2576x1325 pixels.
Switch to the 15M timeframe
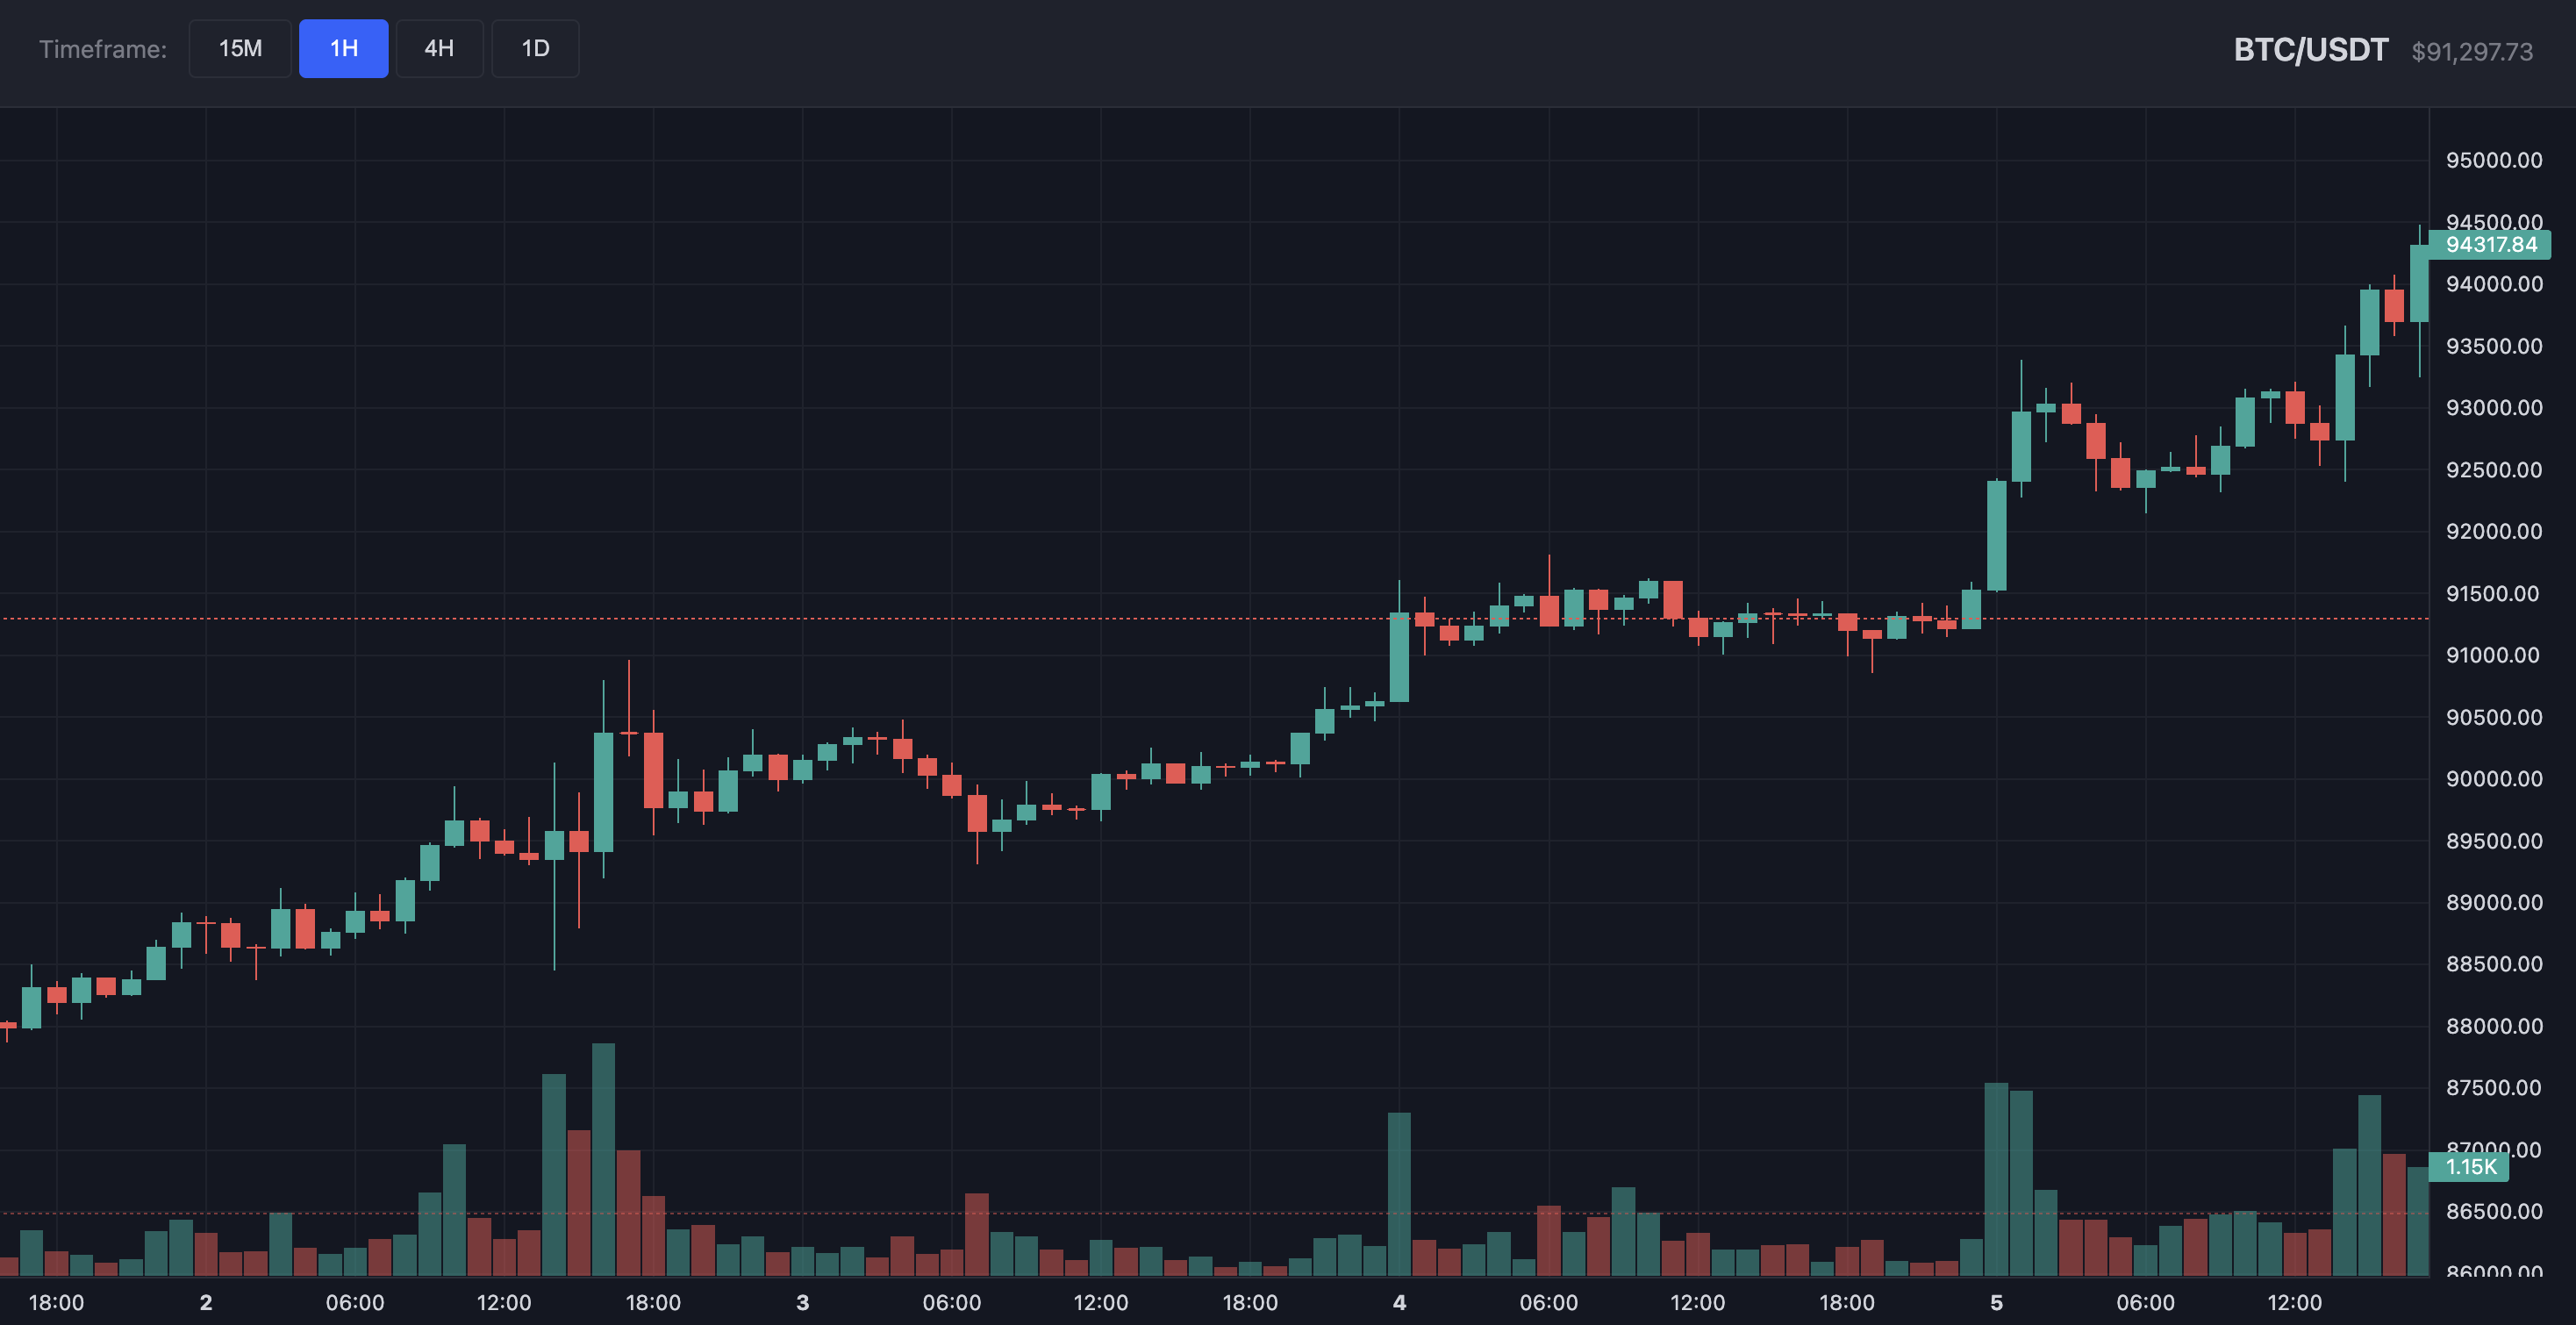tap(240, 48)
